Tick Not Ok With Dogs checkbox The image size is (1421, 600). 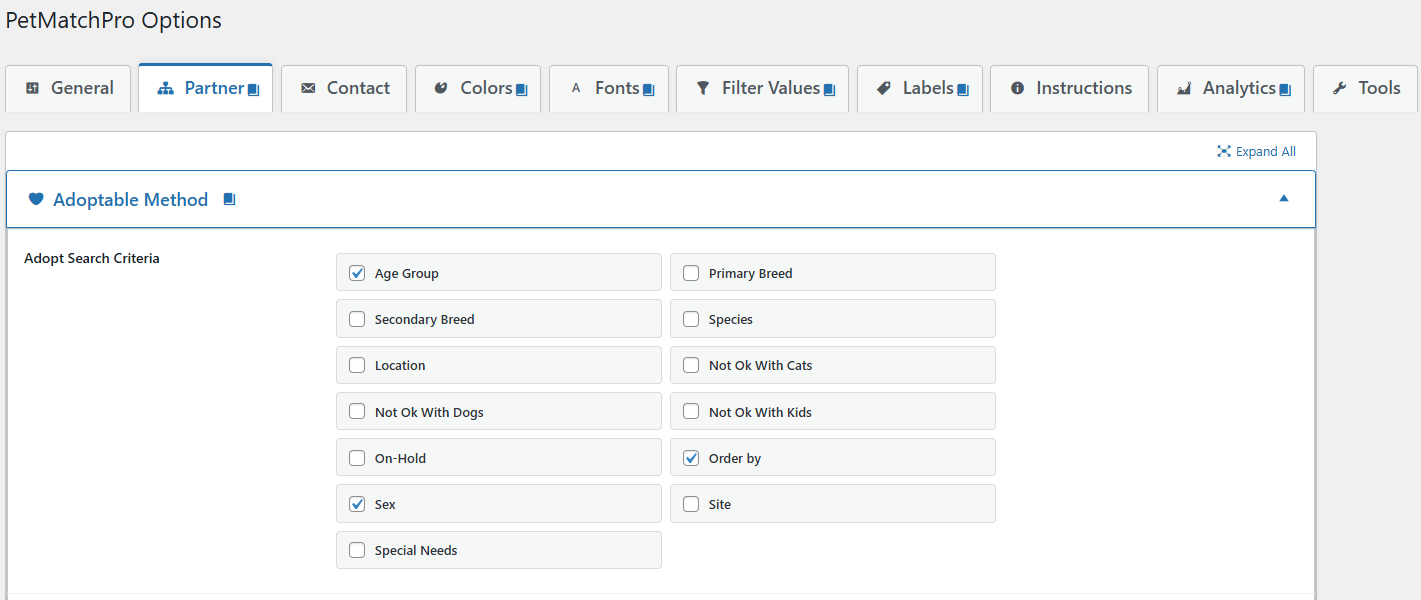357,412
